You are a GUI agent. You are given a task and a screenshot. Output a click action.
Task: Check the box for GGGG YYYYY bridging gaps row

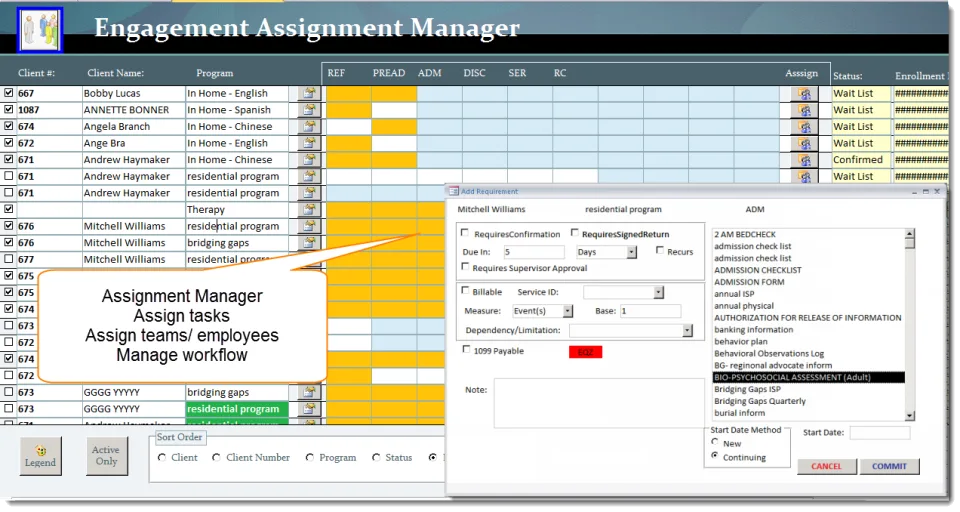(x=9, y=391)
